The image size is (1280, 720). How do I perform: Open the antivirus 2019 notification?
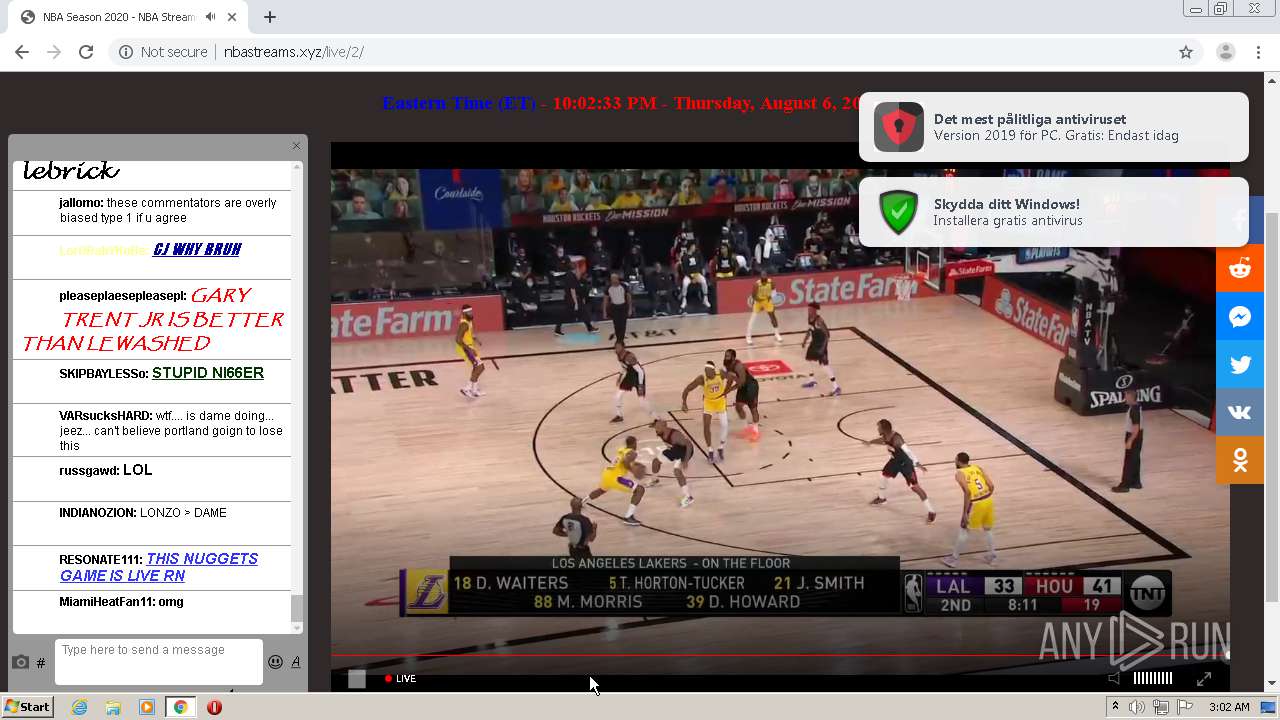(1054, 127)
